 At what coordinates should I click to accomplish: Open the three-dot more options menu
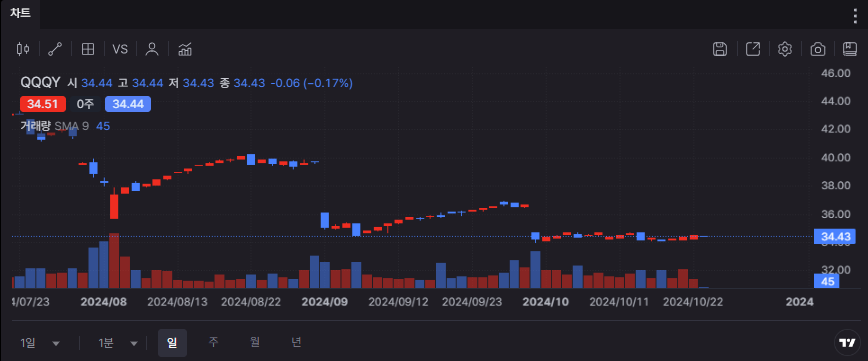(x=856, y=15)
